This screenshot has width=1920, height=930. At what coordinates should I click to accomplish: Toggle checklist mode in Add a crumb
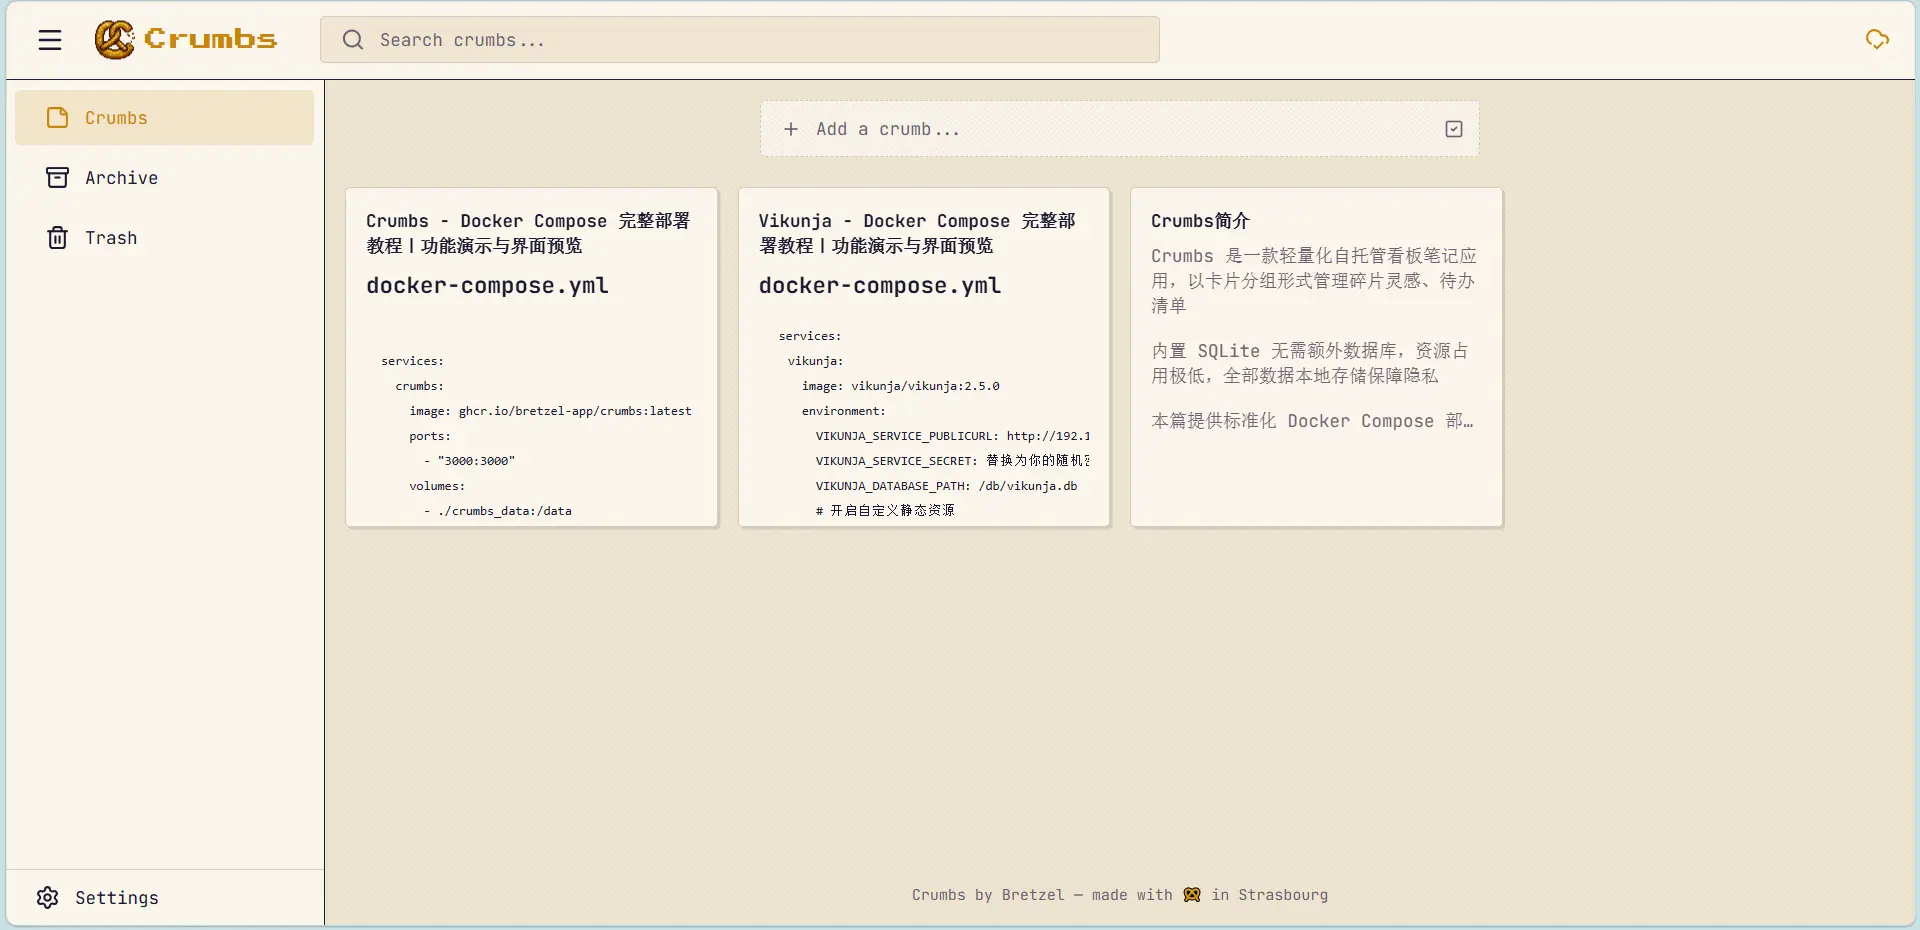1454,129
